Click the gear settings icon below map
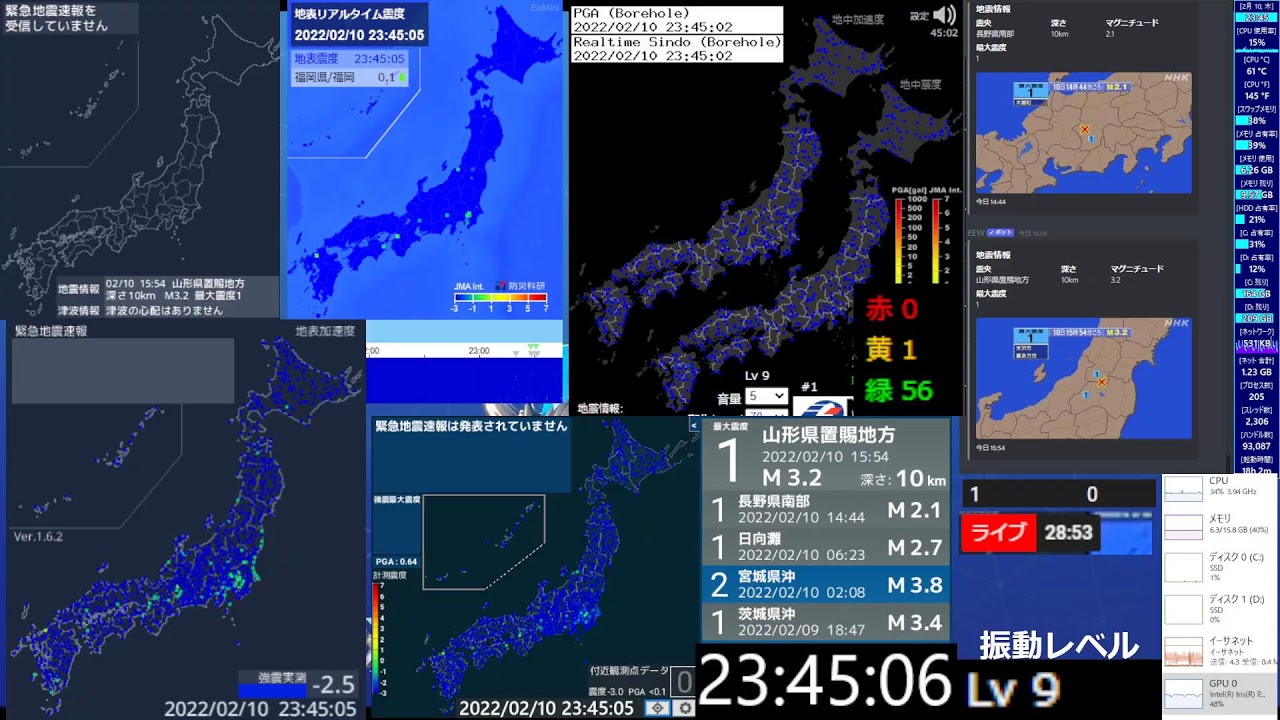This screenshot has height=720, width=1280. tap(685, 708)
